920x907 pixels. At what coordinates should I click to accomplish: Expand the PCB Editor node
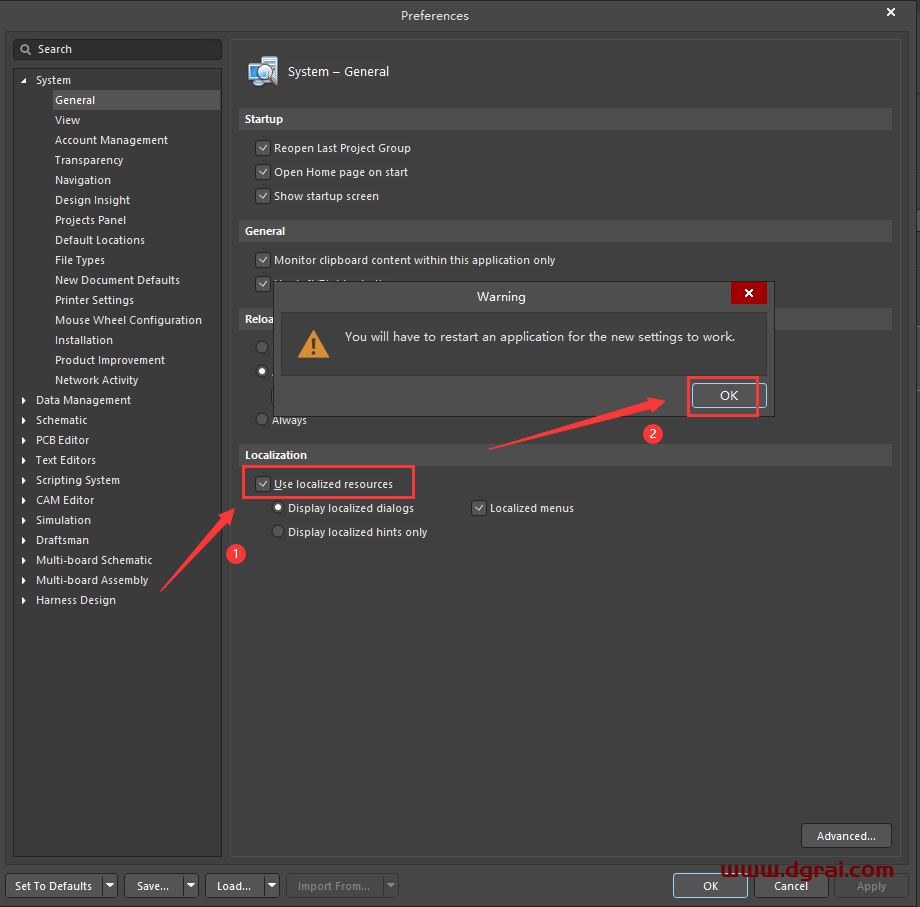point(23,440)
